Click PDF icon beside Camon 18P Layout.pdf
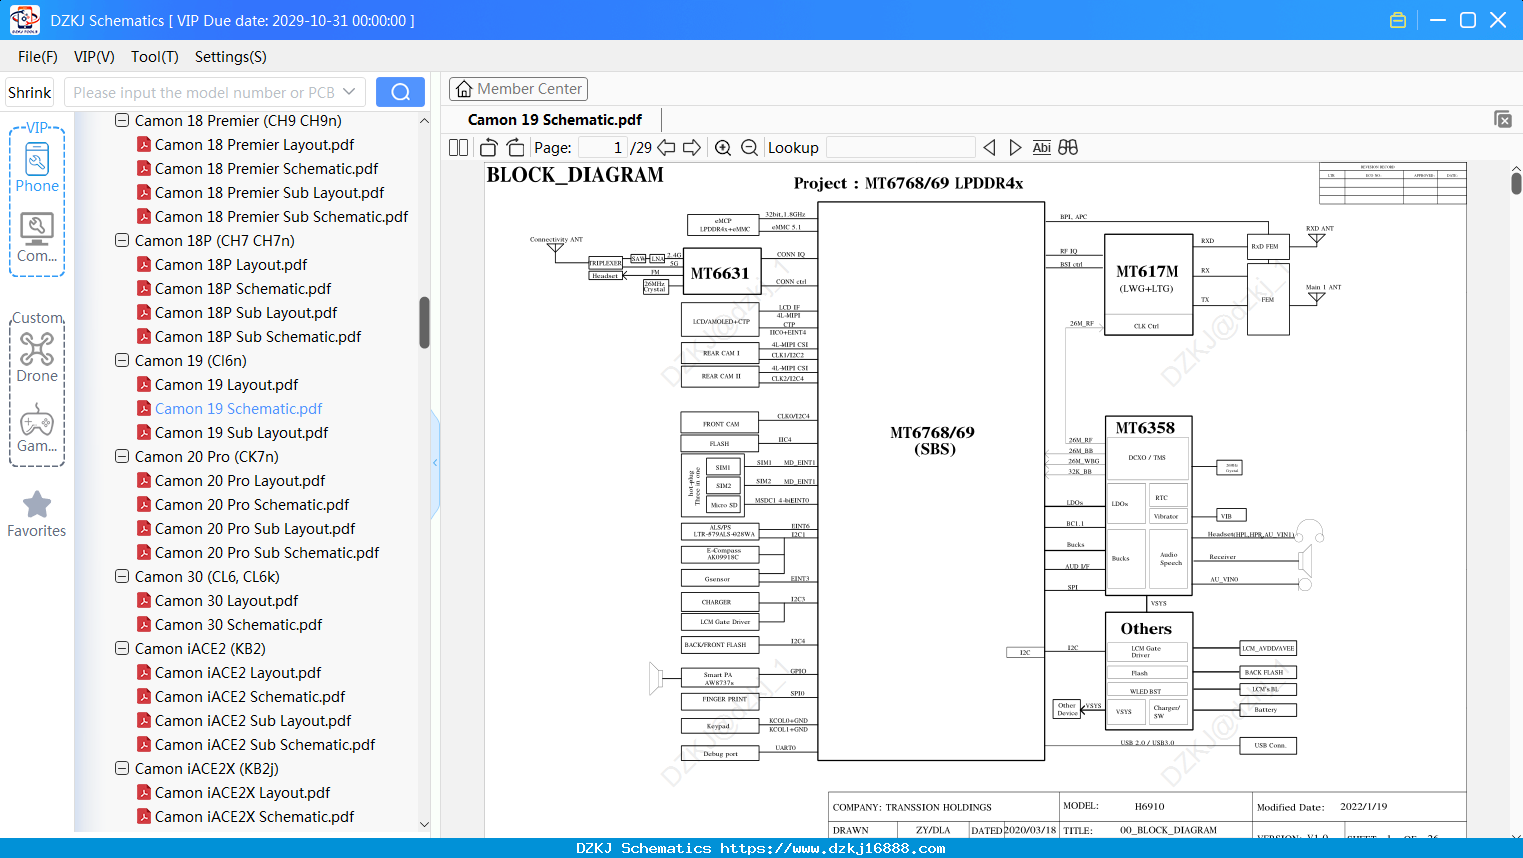This screenshot has width=1523, height=858. coord(144,264)
